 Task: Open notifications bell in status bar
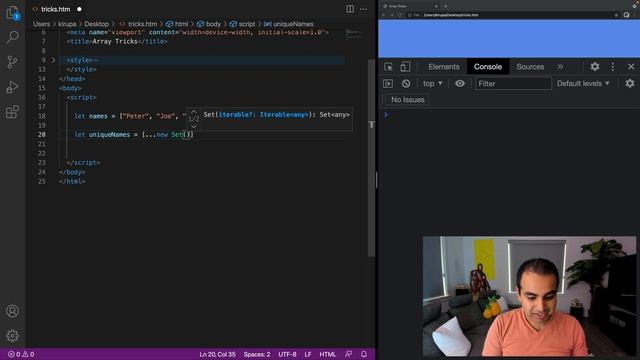coord(364,354)
